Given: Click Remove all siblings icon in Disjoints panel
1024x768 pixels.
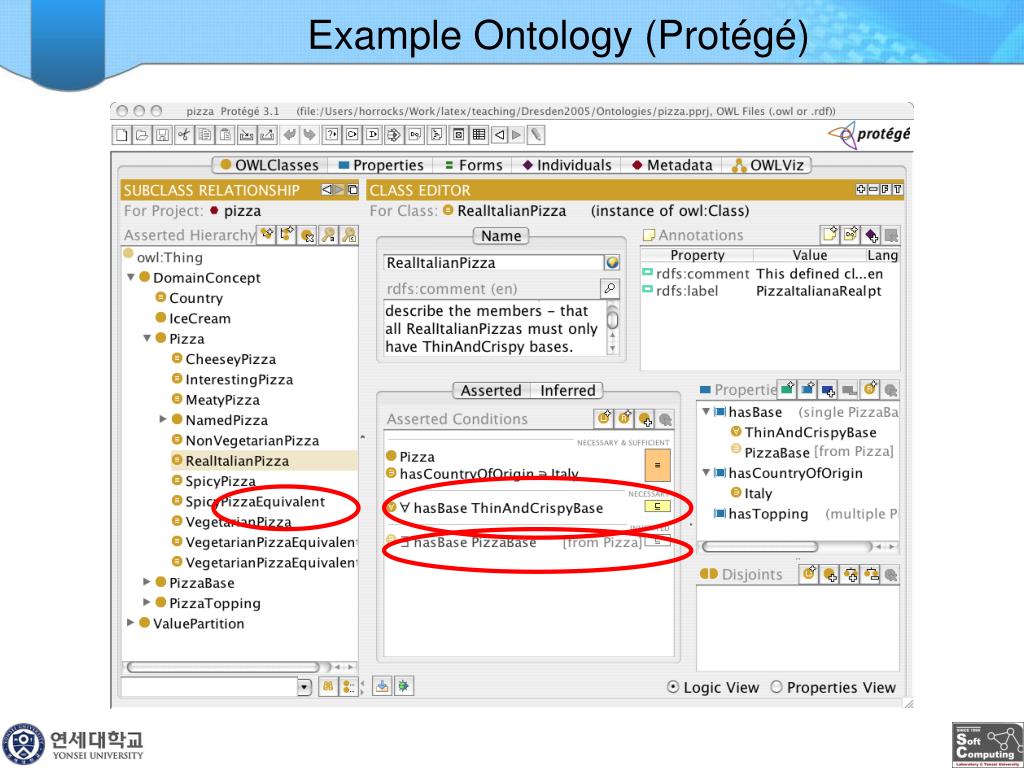Looking at the screenshot, I should click(x=871, y=574).
